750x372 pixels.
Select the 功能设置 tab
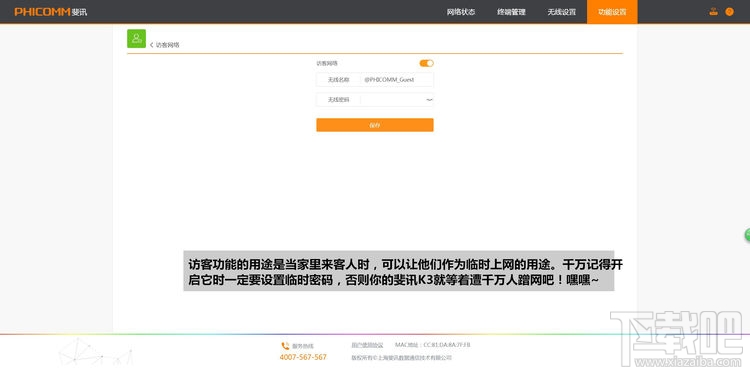click(612, 12)
